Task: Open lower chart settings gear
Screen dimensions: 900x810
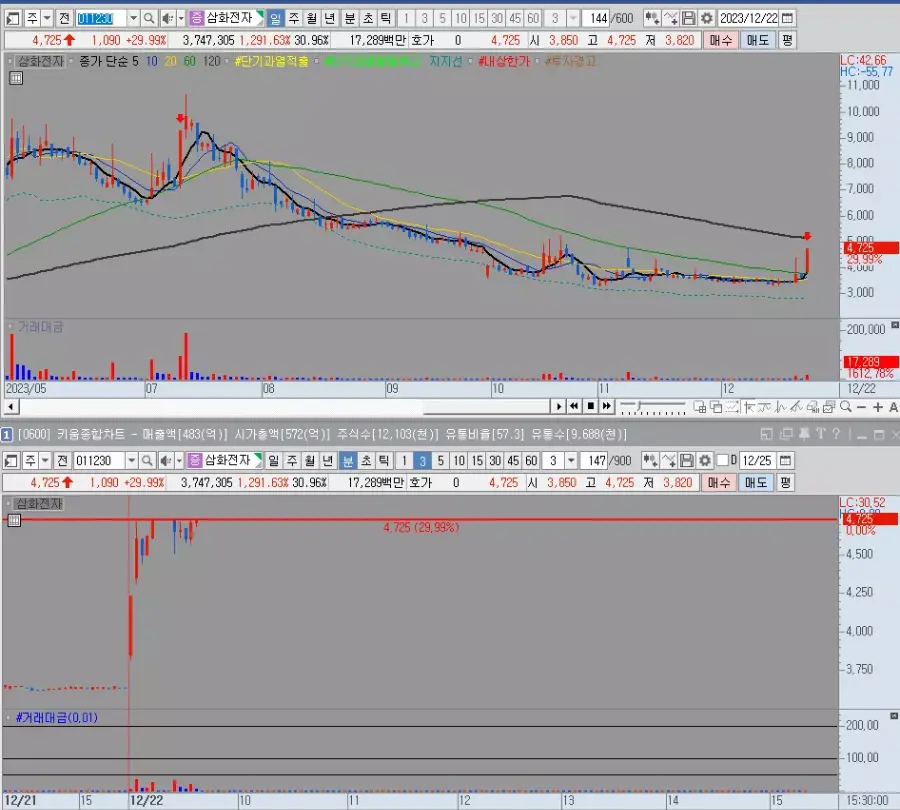Action: tap(705, 460)
